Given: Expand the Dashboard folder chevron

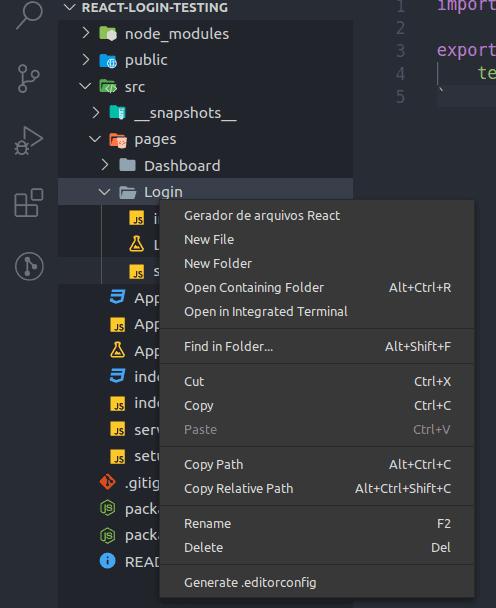Looking at the screenshot, I should click(105, 165).
